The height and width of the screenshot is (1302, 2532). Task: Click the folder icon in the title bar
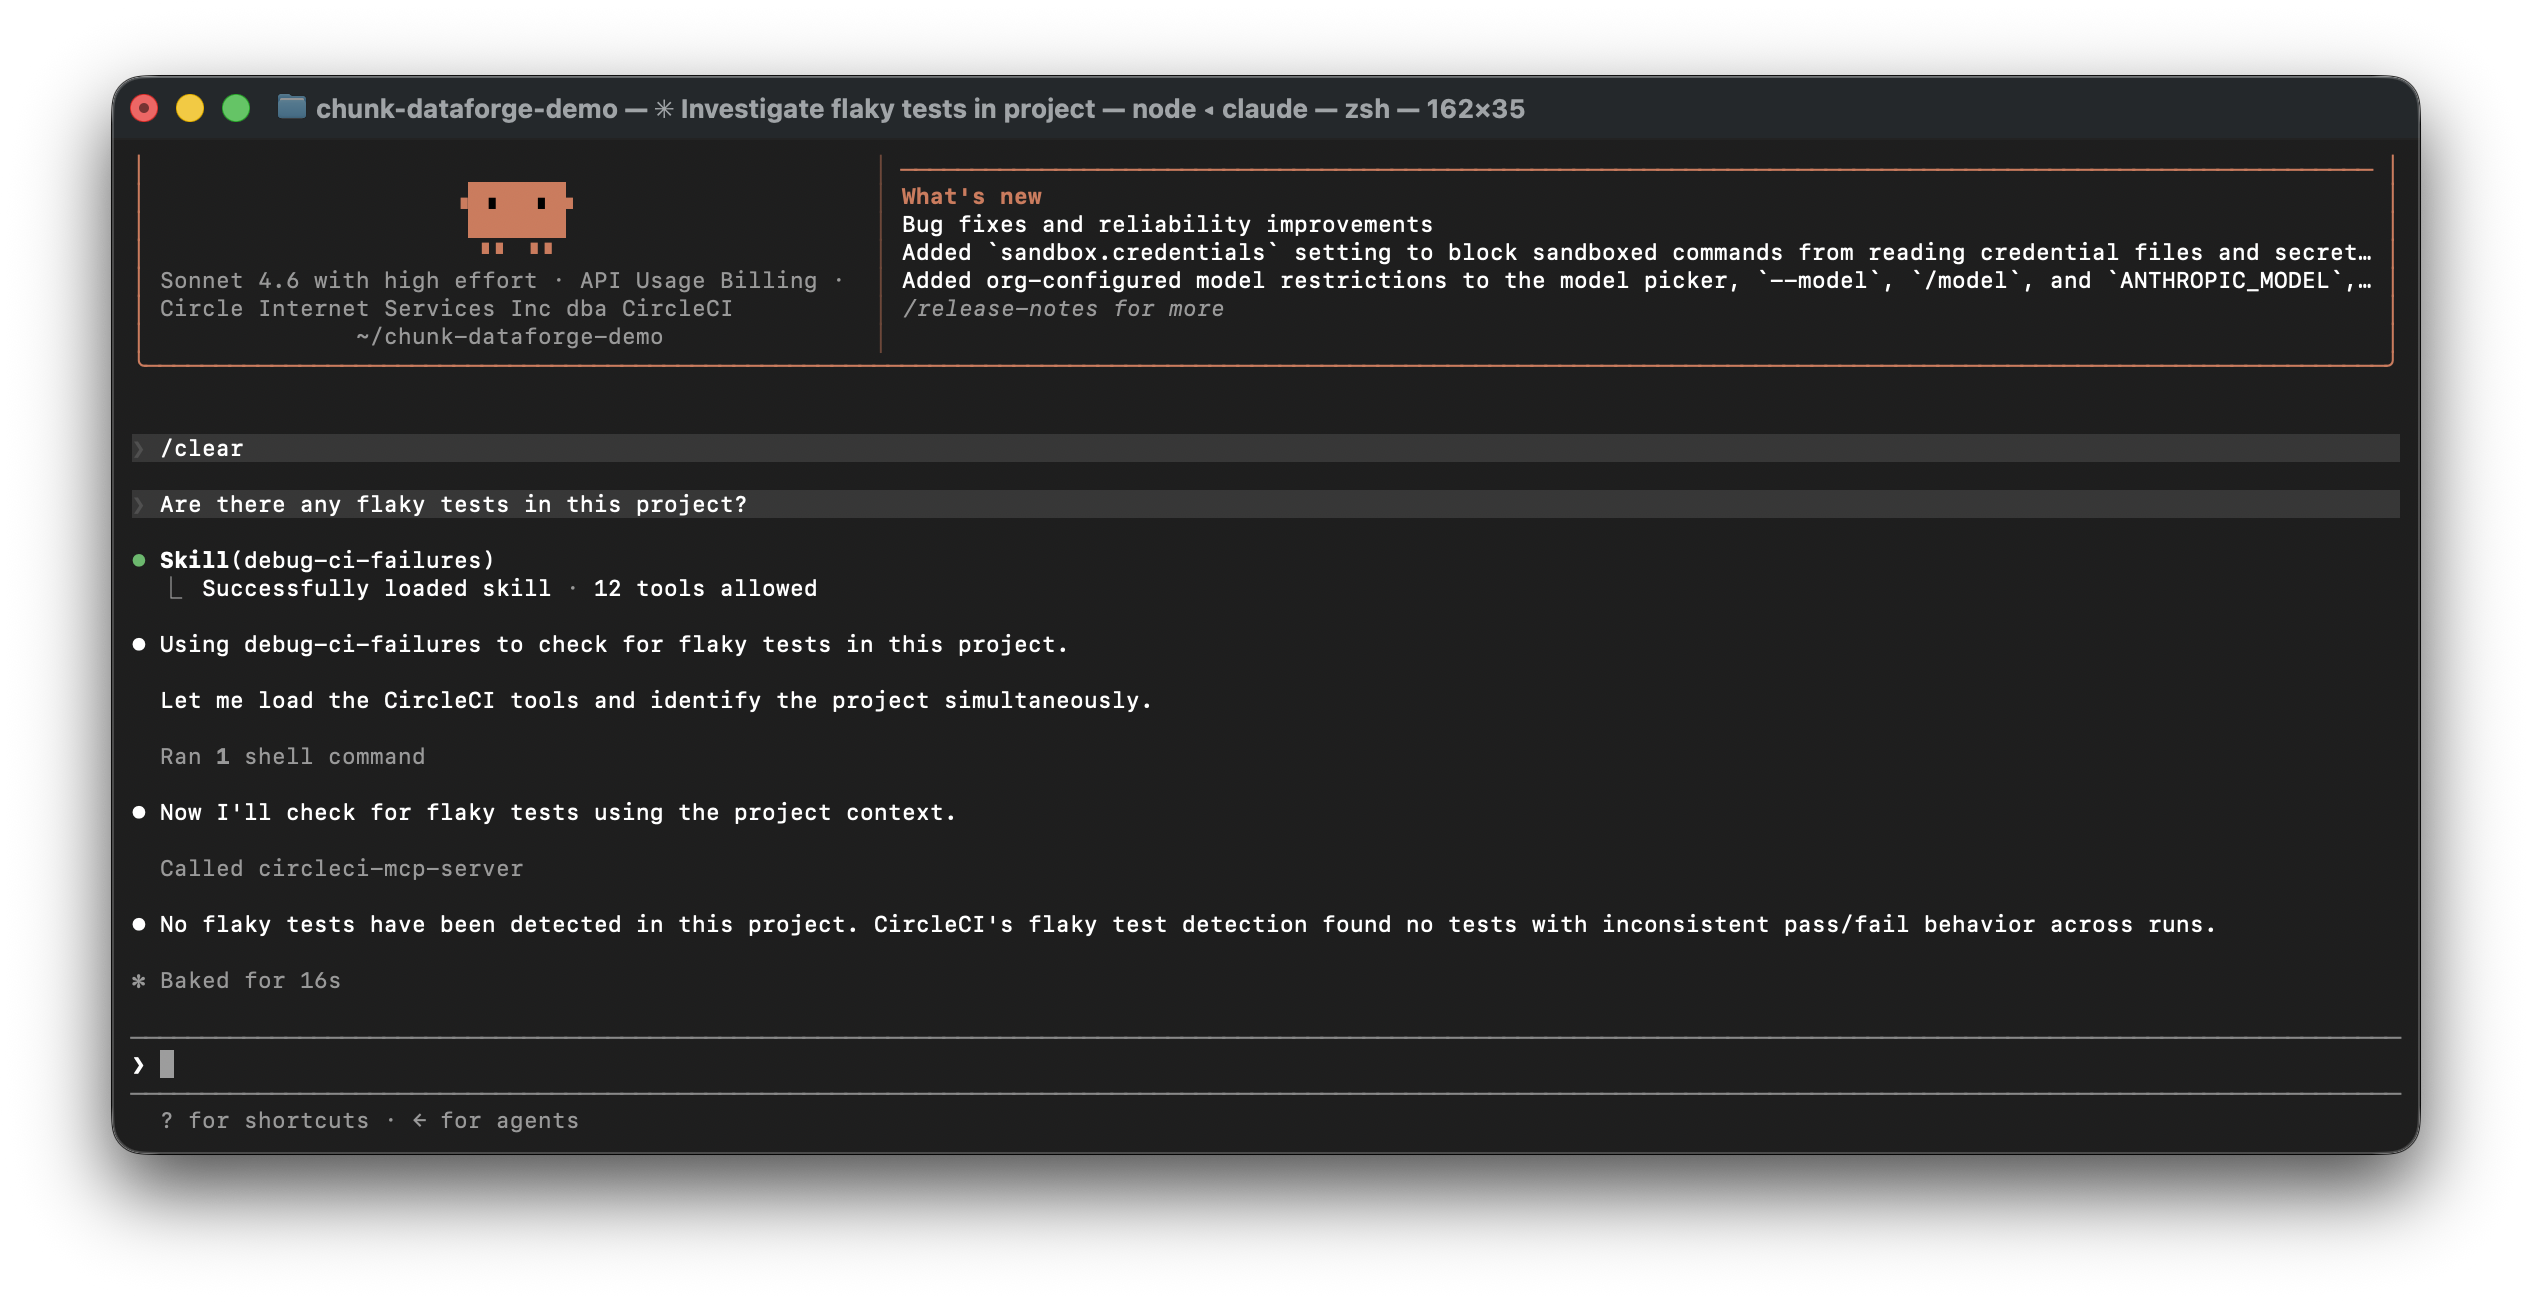coord(291,107)
